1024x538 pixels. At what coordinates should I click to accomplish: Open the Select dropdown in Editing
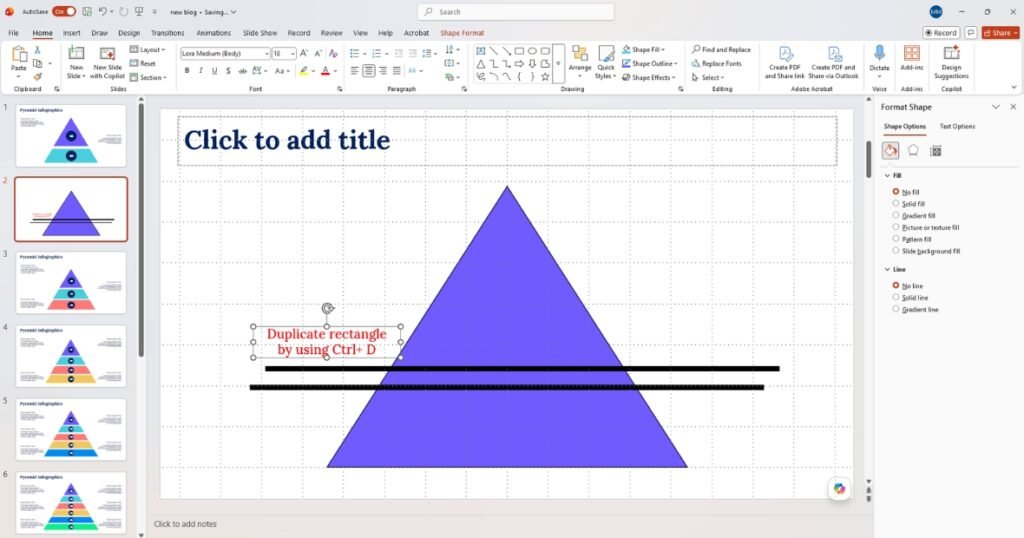point(708,77)
